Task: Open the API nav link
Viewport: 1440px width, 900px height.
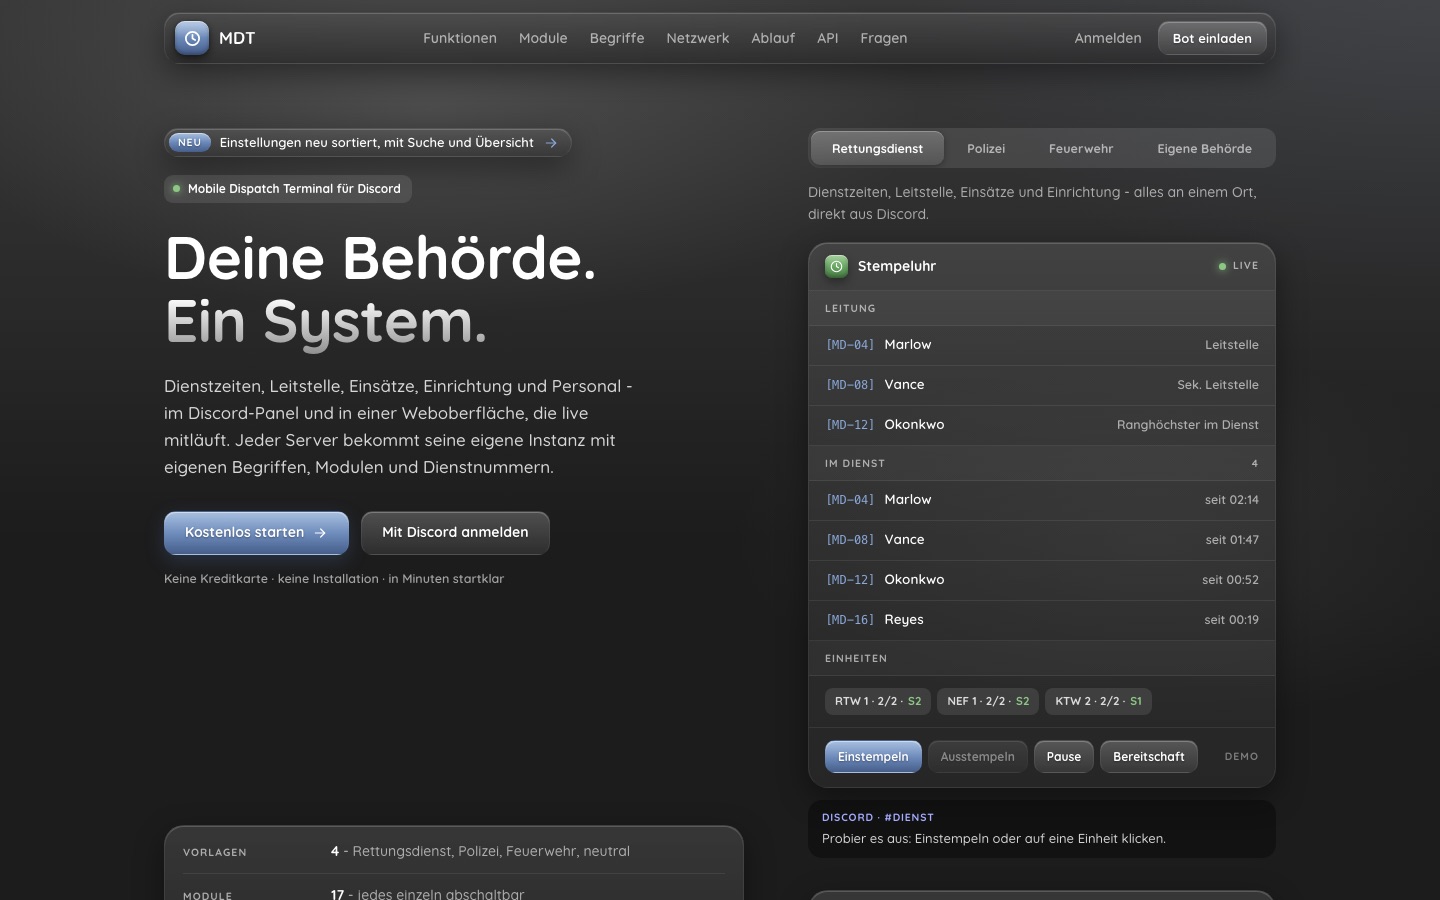Action: click(x=828, y=38)
